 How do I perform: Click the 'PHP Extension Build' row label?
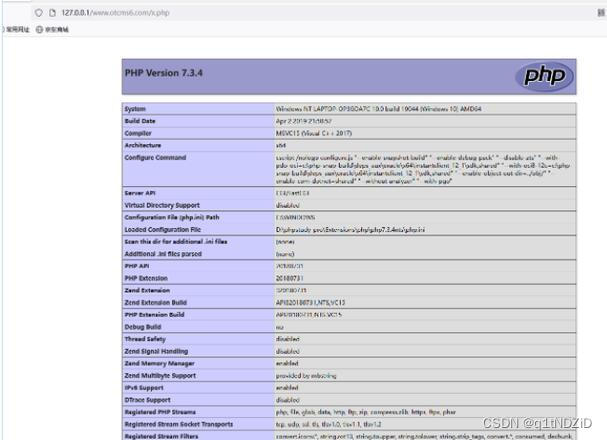[154, 315]
